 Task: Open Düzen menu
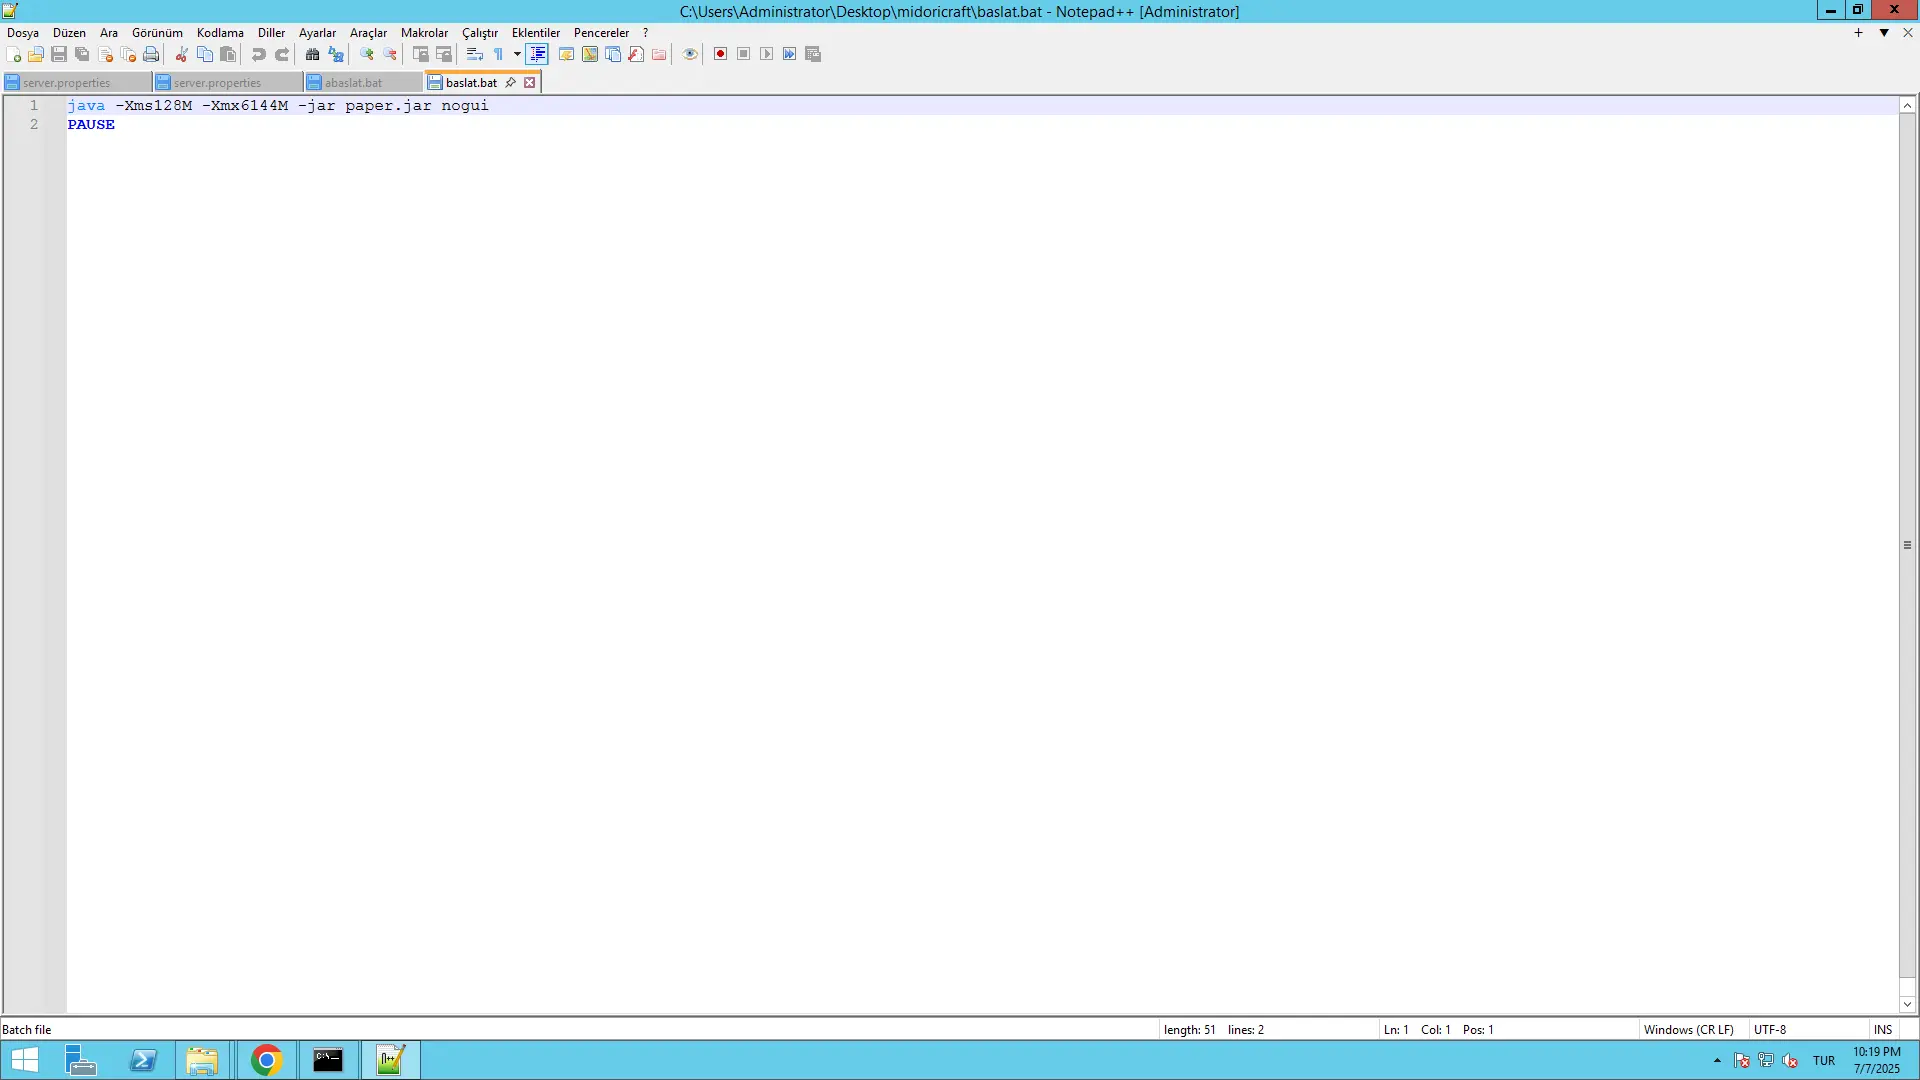pos(69,33)
